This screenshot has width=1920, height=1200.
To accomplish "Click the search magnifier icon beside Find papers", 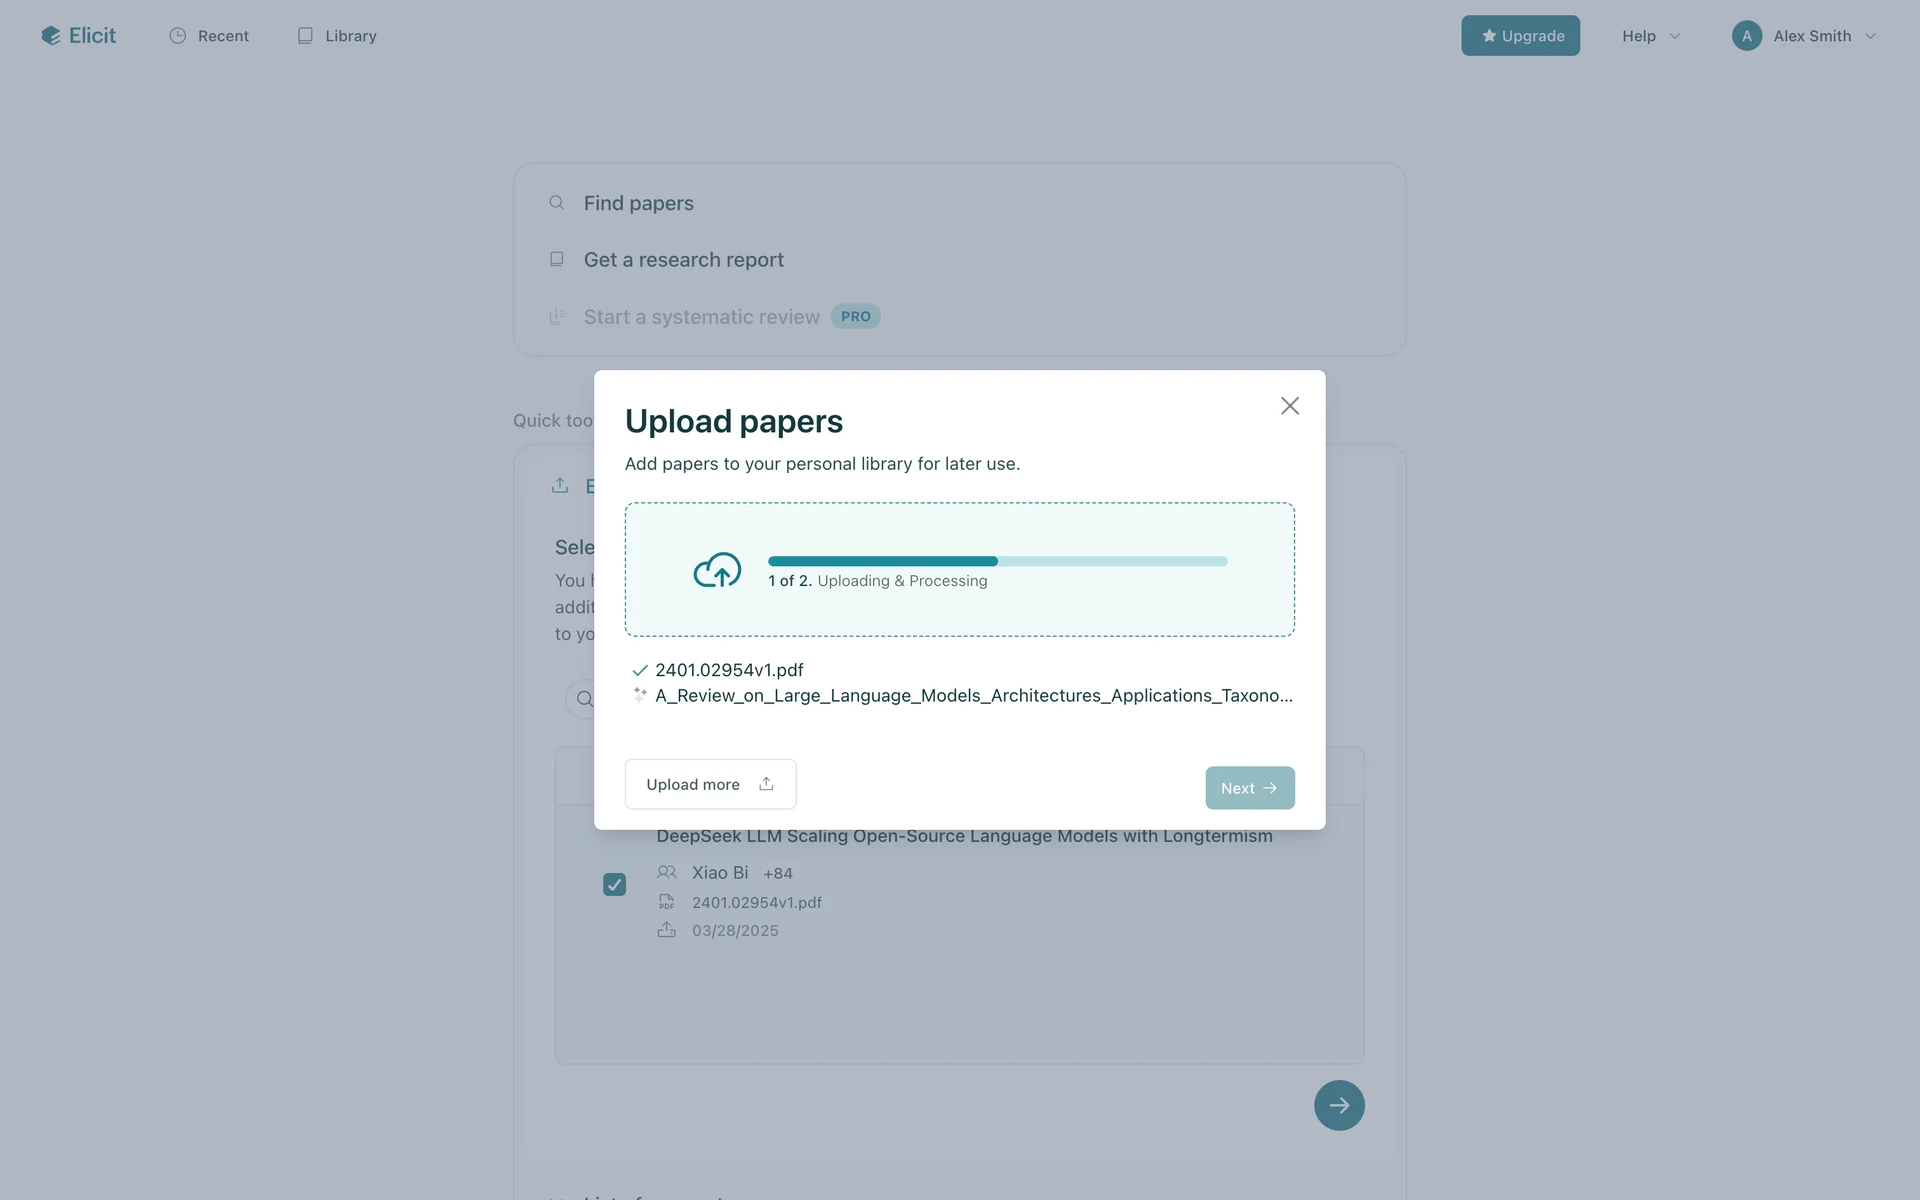I will pos(557,203).
